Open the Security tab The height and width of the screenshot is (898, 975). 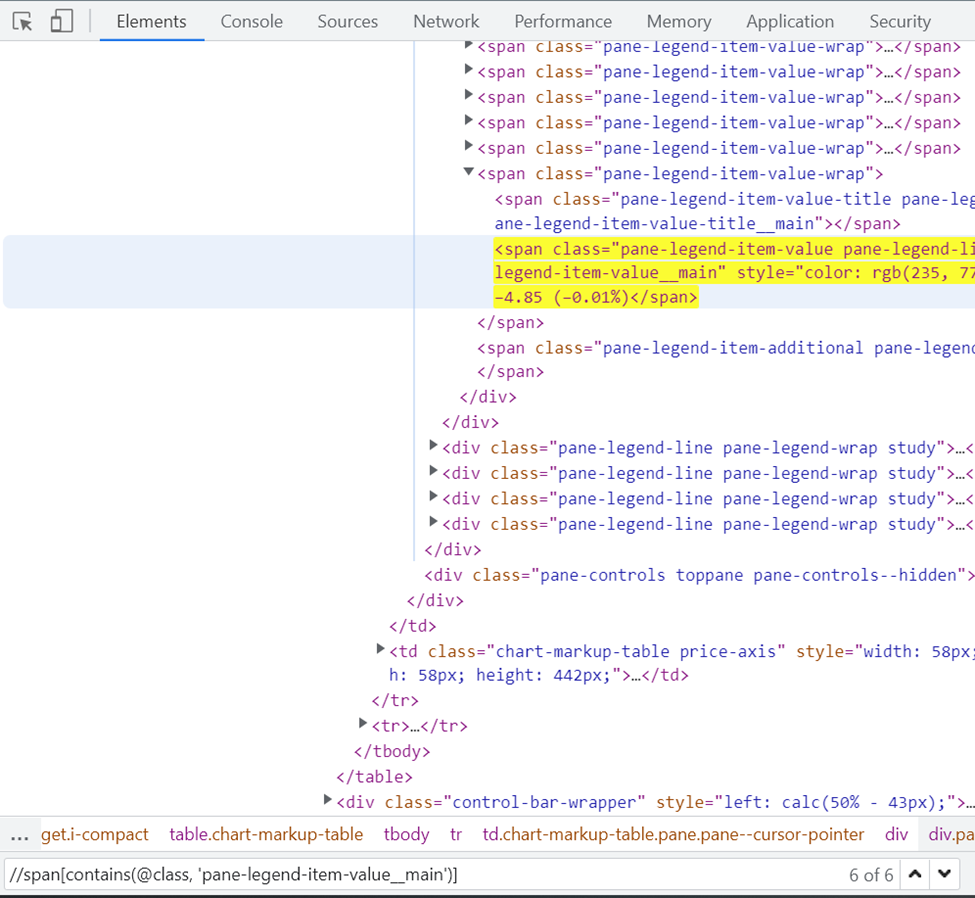(900, 21)
